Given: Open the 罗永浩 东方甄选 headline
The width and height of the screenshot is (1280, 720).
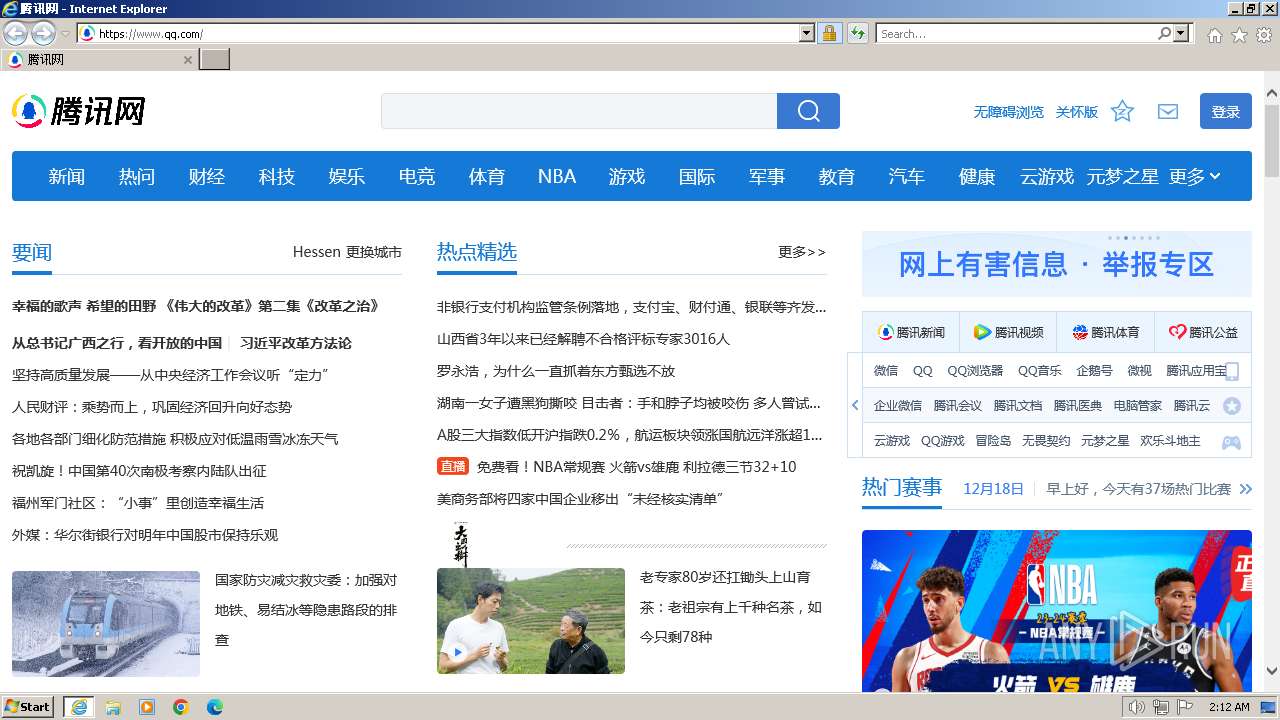Looking at the screenshot, I should 556,371.
